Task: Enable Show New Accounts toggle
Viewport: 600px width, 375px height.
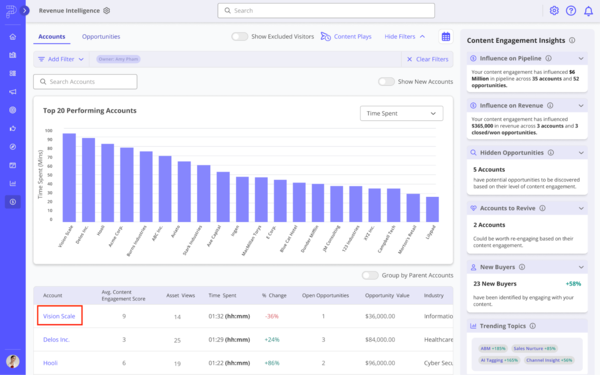Action: [x=386, y=82]
